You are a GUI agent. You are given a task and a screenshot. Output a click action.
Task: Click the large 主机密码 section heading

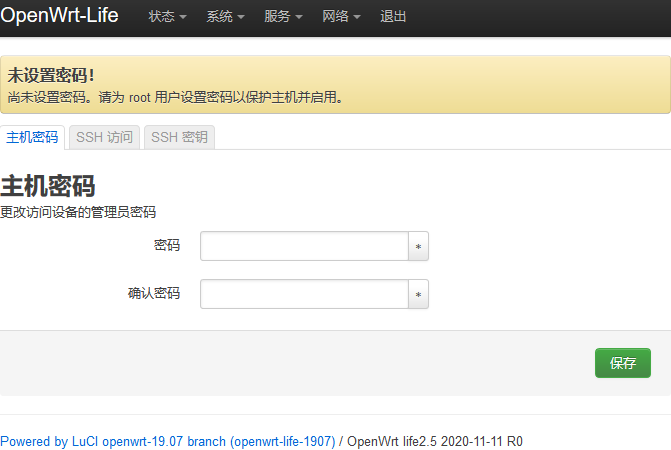coord(48,187)
